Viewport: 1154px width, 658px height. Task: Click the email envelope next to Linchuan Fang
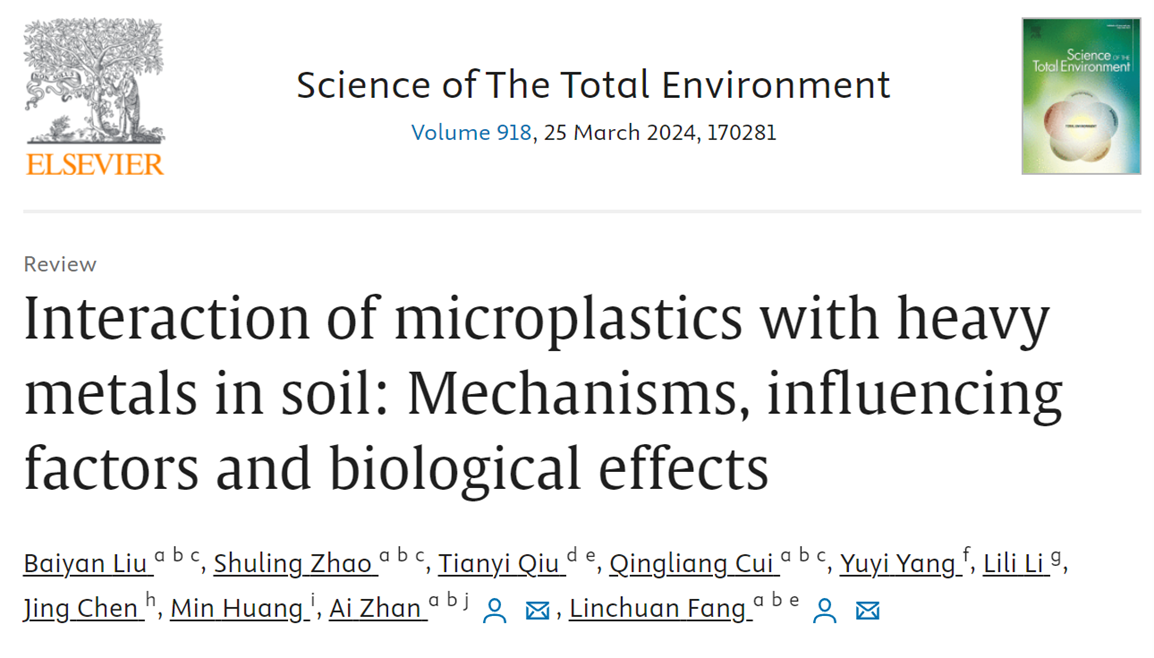pos(868,610)
